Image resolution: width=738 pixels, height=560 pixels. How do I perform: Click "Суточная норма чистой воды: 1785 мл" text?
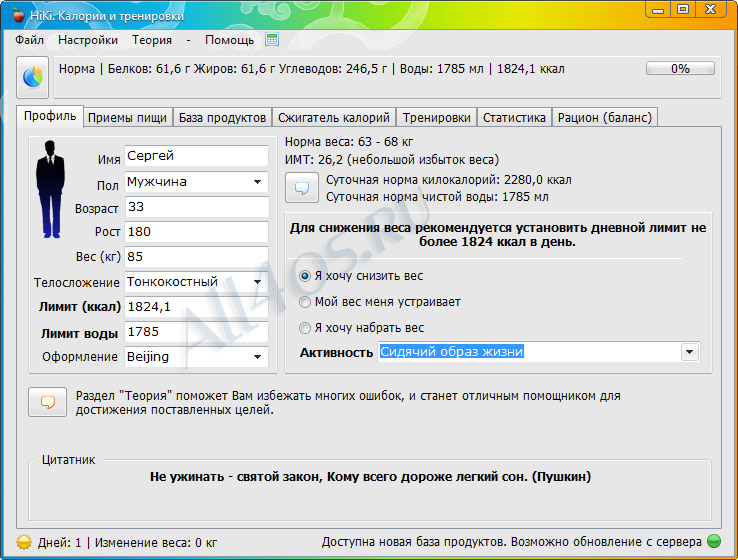(437, 197)
